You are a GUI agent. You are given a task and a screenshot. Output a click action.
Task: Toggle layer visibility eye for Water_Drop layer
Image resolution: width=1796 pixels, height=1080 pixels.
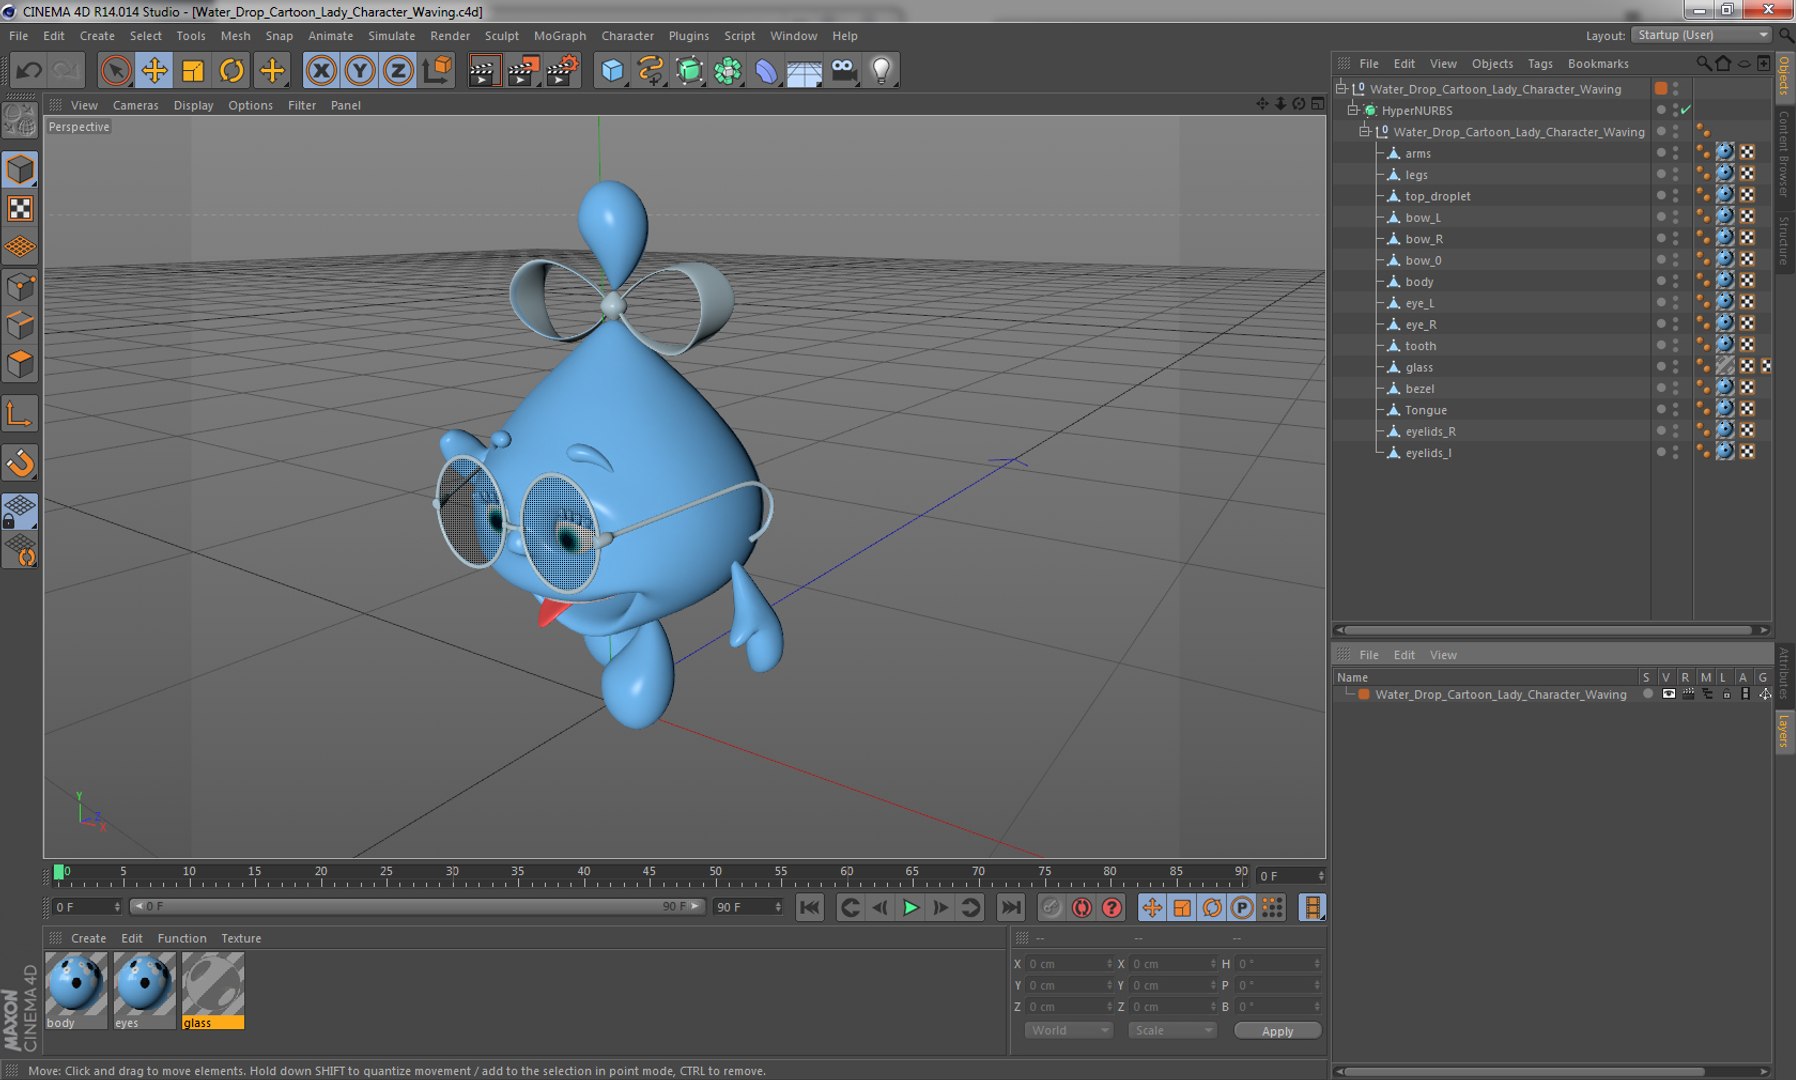[x=1668, y=694]
